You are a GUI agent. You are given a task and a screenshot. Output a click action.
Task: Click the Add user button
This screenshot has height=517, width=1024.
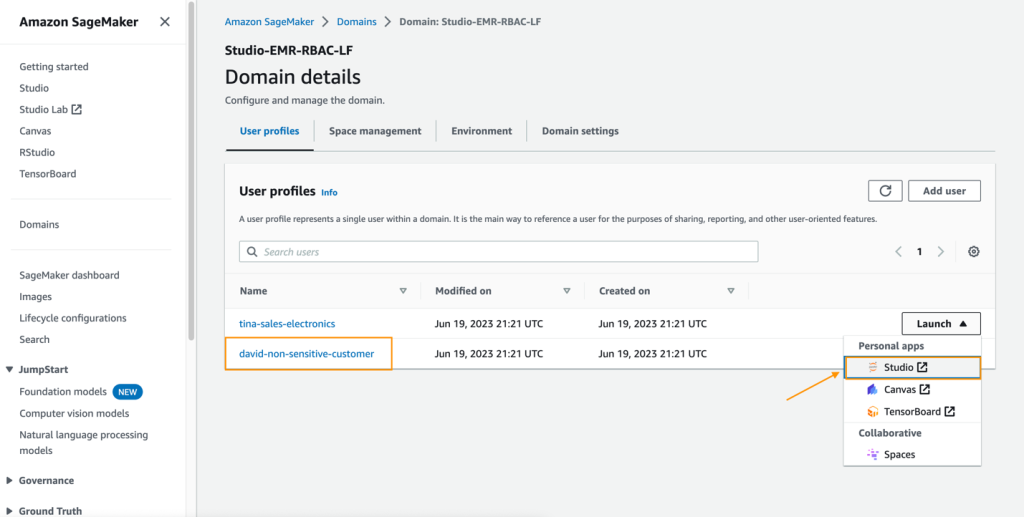click(x=944, y=191)
